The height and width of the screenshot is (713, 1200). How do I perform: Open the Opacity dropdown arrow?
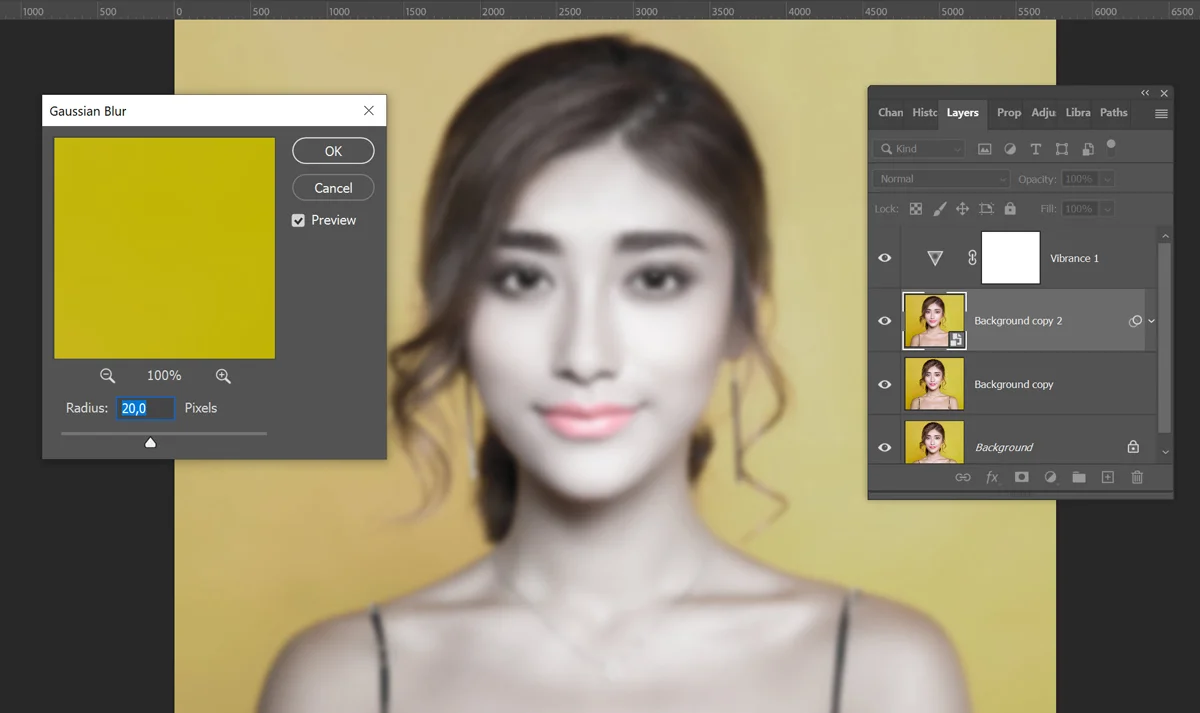(1105, 179)
